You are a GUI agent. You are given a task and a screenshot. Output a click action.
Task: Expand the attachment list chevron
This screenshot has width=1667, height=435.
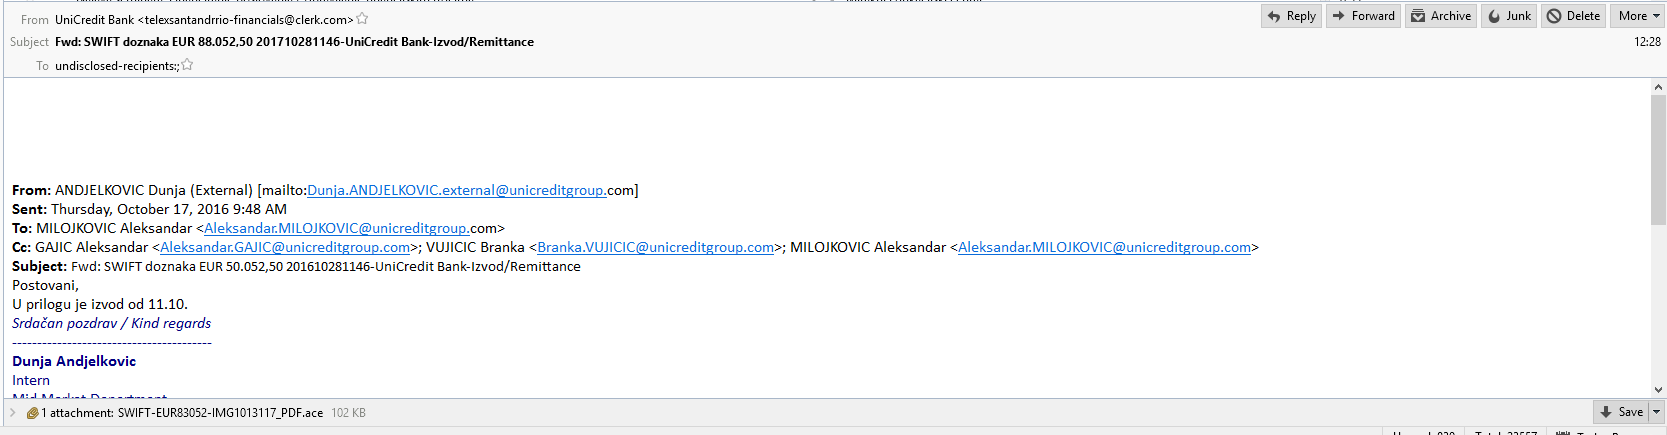13,412
